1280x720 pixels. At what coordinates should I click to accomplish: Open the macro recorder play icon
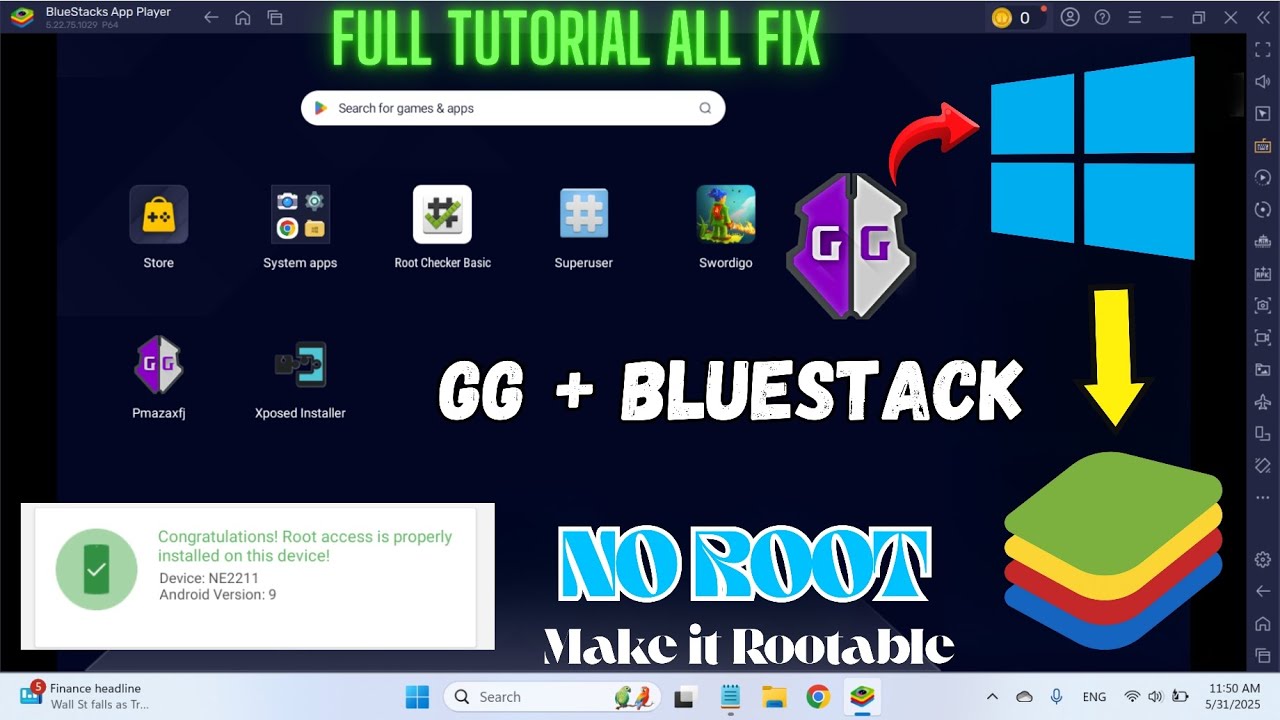pos(1263,177)
